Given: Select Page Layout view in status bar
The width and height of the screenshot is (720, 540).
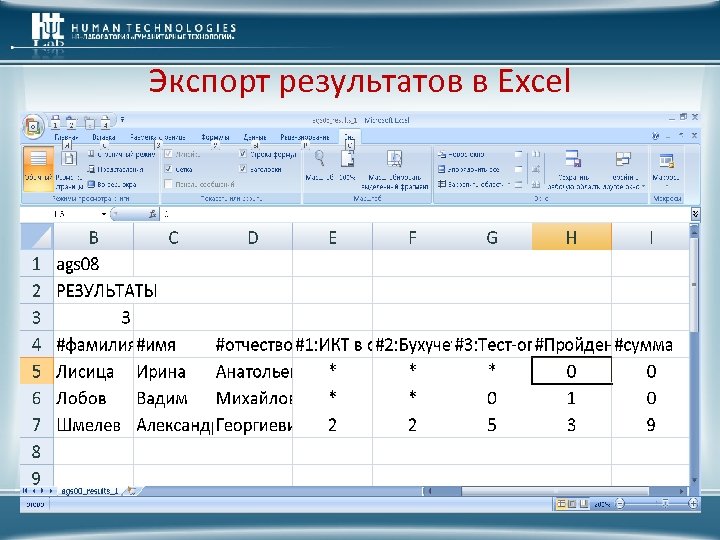Looking at the screenshot, I should (572, 504).
